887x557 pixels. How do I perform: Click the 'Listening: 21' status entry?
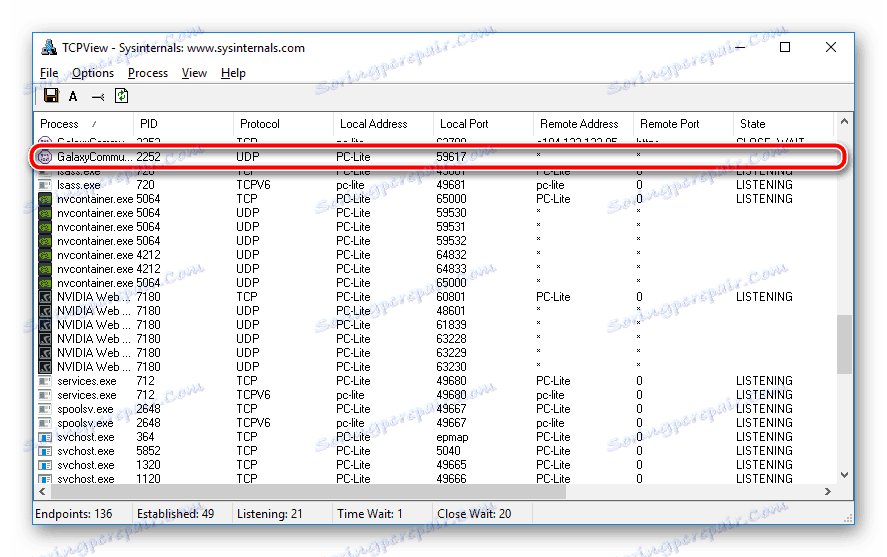(270, 514)
